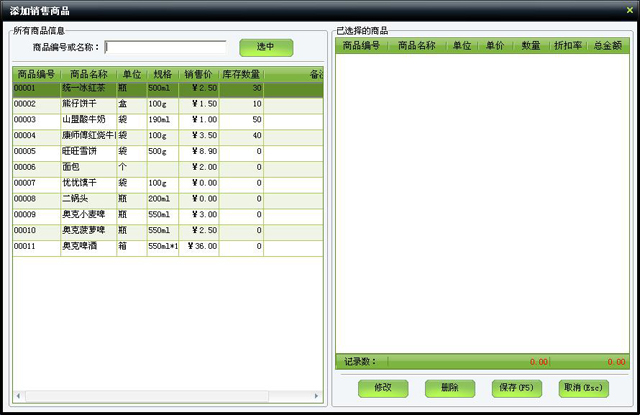Screen dimensions: 640x415
Task: Sort left table by 销售价 column header
Action: tap(198, 74)
